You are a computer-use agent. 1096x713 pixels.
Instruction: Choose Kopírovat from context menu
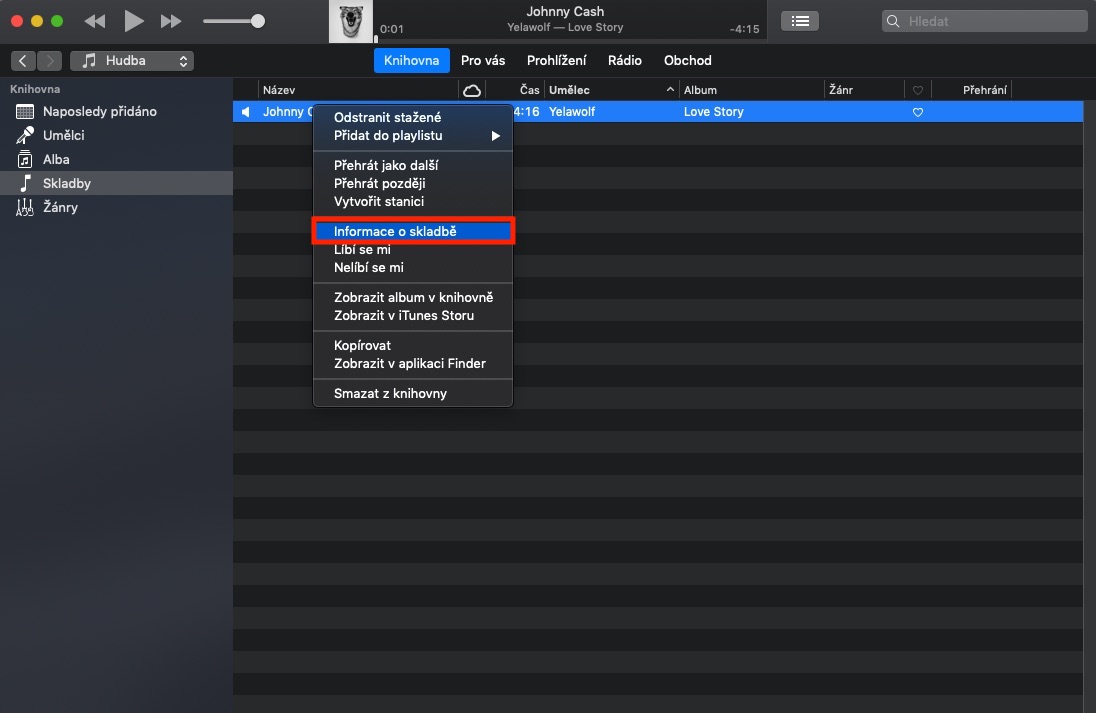[413, 345]
